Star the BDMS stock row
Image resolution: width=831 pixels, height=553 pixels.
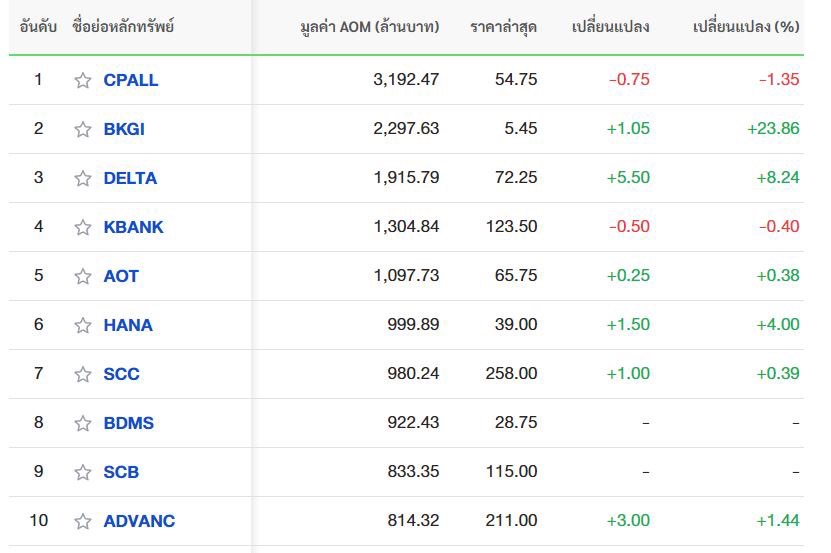pyautogui.click(x=83, y=423)
